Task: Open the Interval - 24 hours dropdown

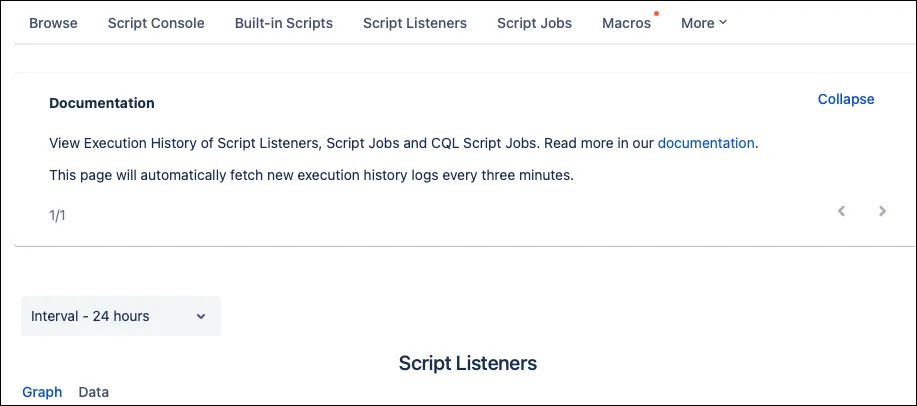Action: (121, 316)
